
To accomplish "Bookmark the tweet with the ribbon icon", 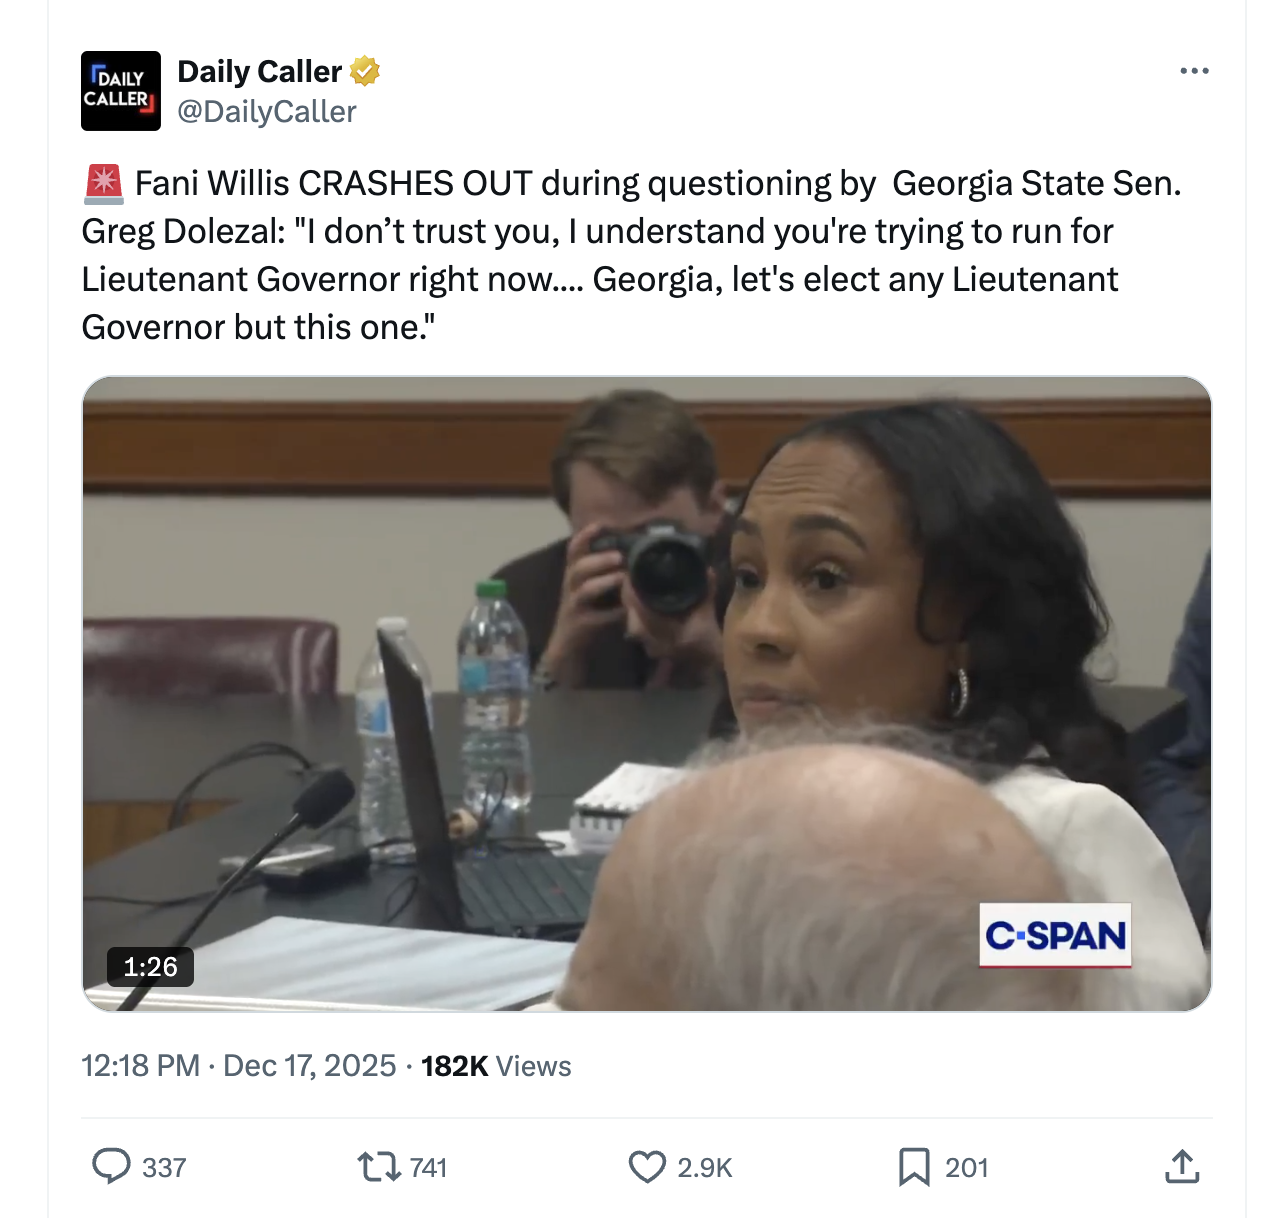I will [x=914, y=1166].
